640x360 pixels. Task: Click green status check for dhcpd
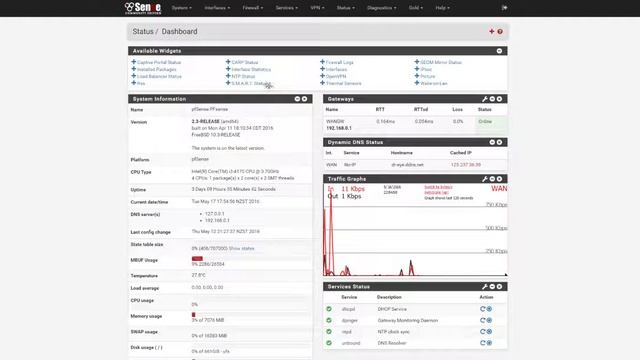point(329,309)
